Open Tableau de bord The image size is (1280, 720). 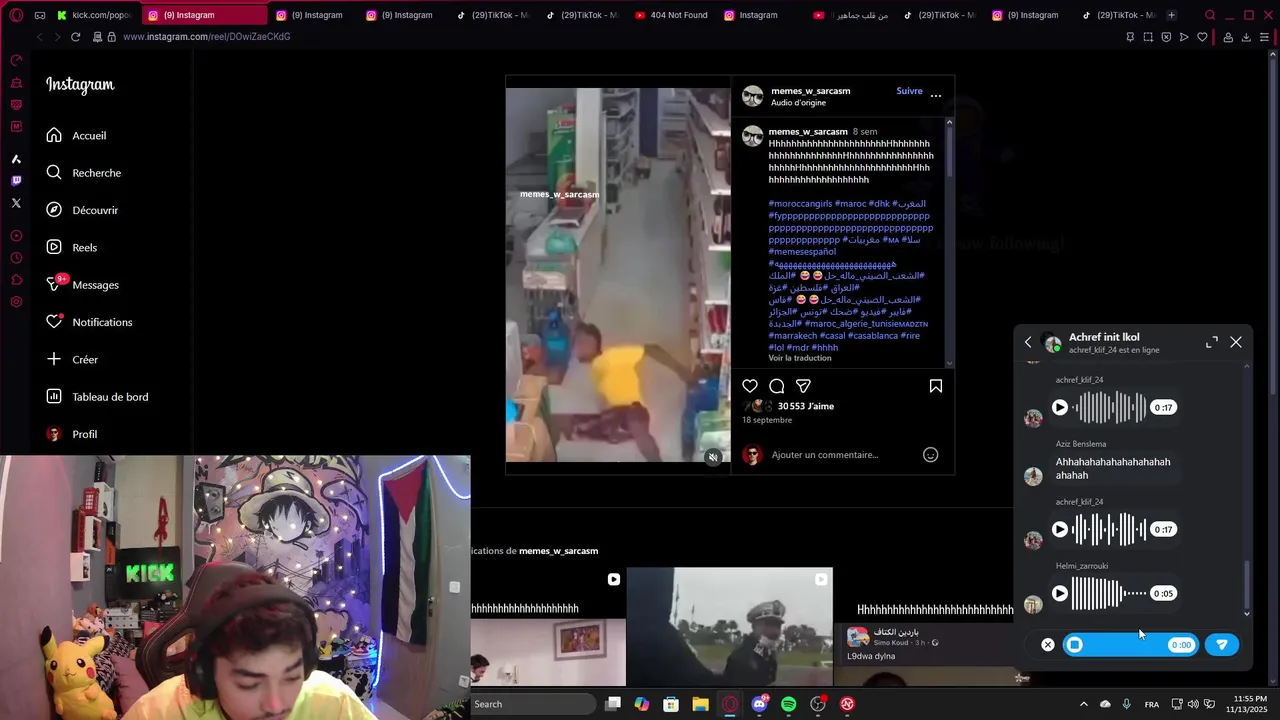tap(97, 397)
